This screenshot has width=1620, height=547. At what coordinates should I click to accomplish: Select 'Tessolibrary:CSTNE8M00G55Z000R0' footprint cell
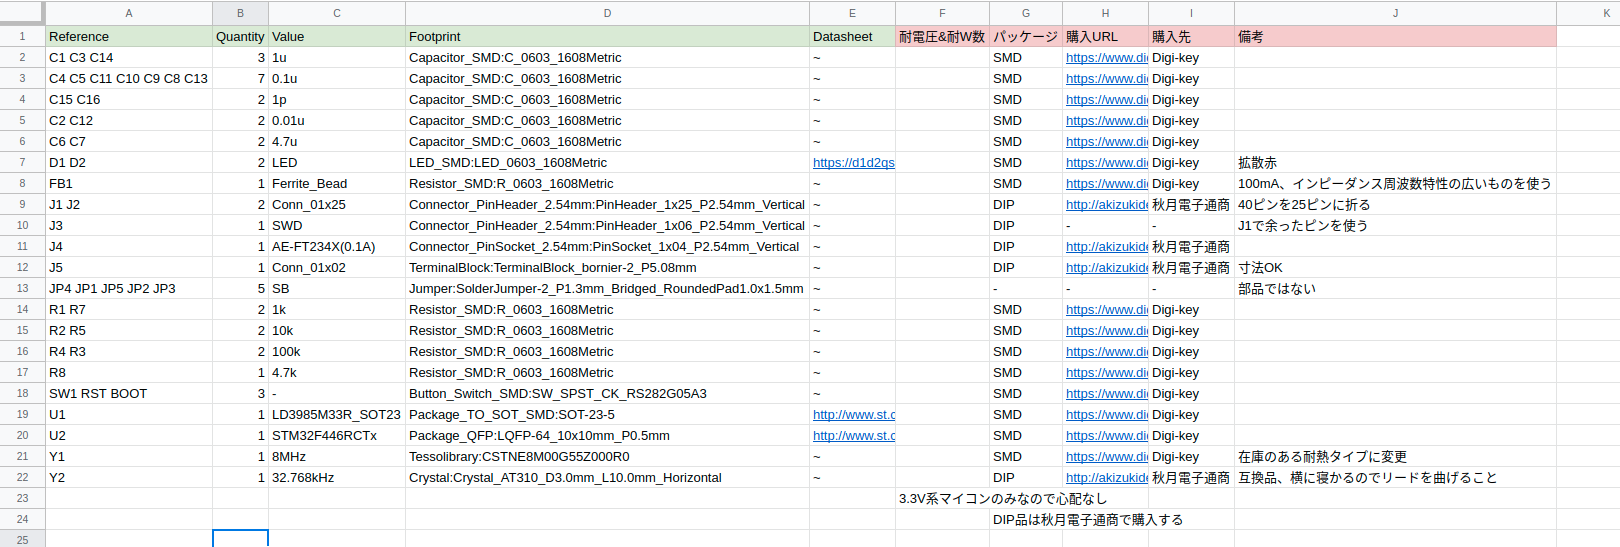607,456
